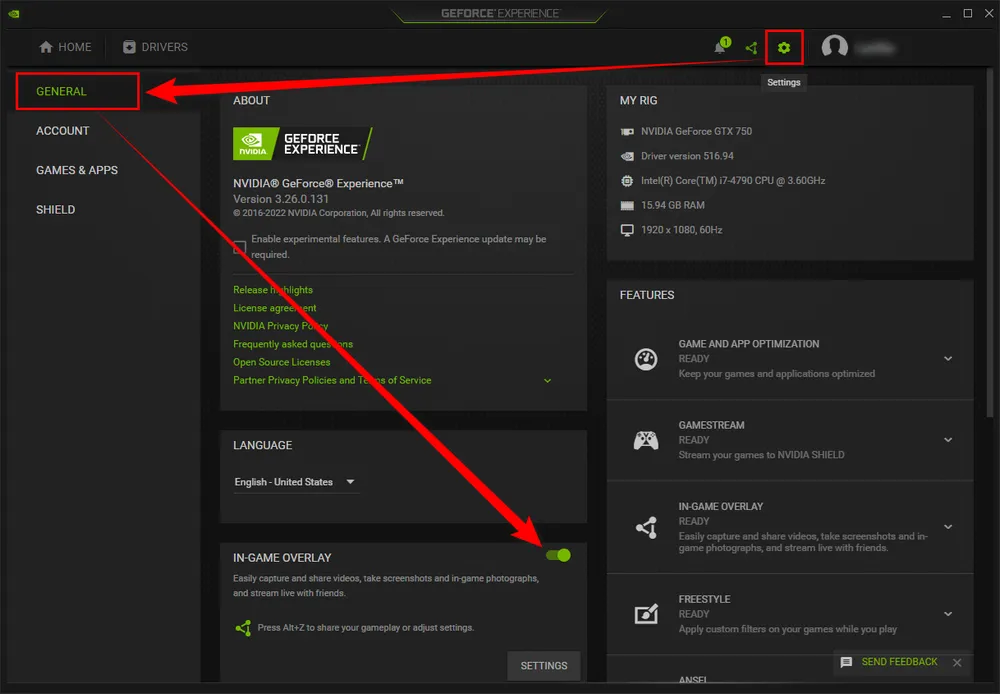Open Partner Privacy Policies and Terms link

click(332, 380)
